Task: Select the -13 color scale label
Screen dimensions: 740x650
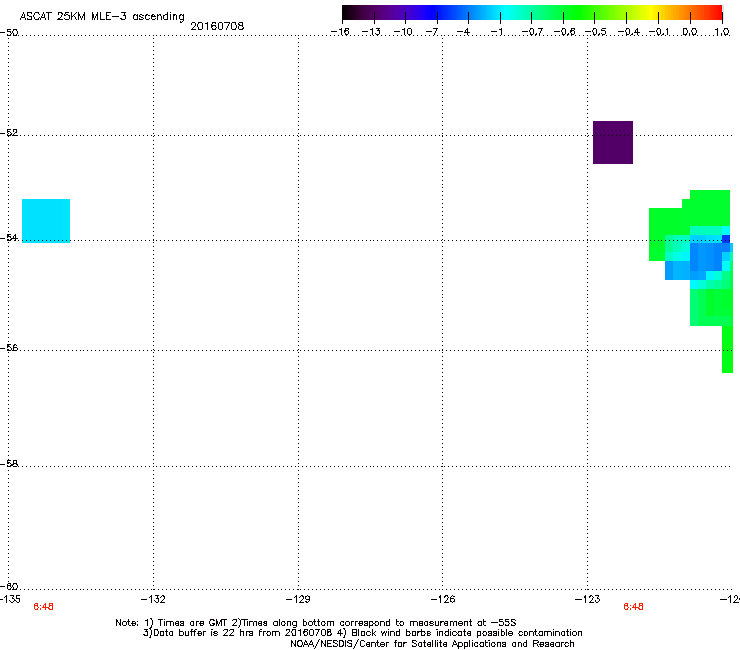Action: 371,32
